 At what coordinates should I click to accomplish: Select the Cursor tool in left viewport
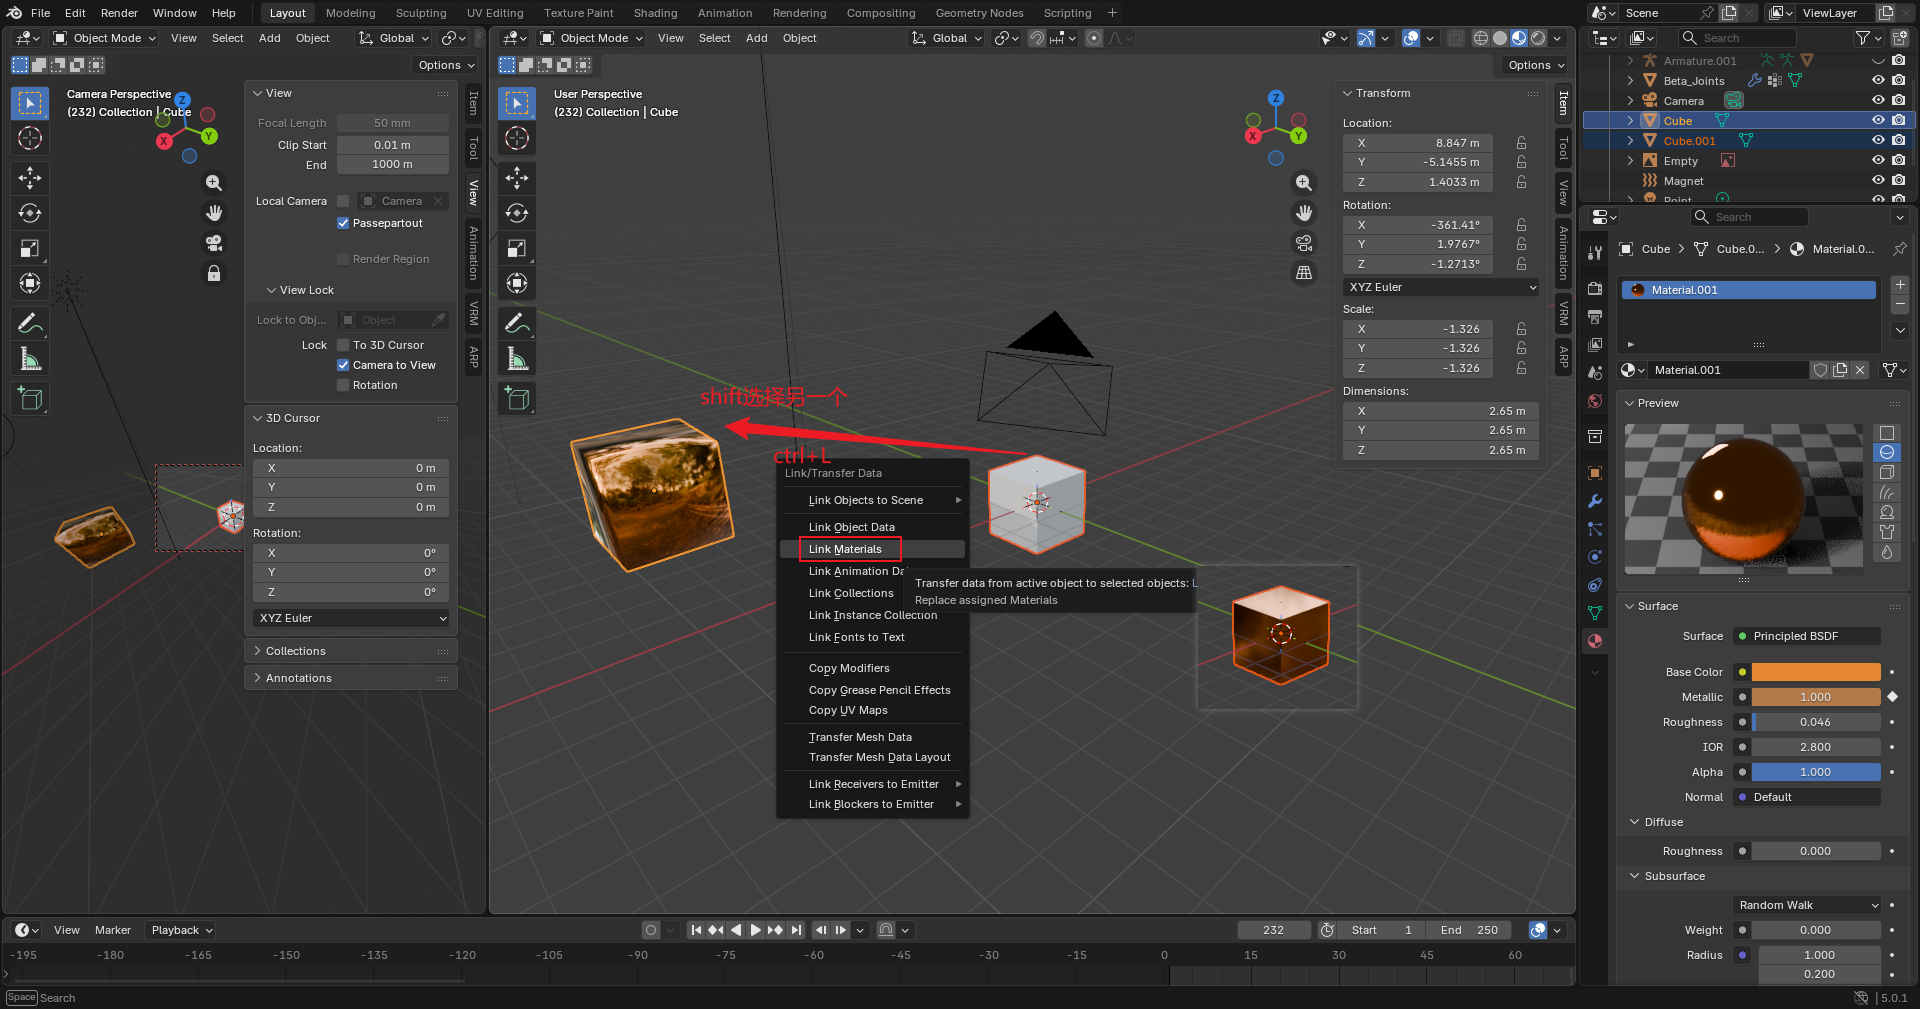point(30,138)
